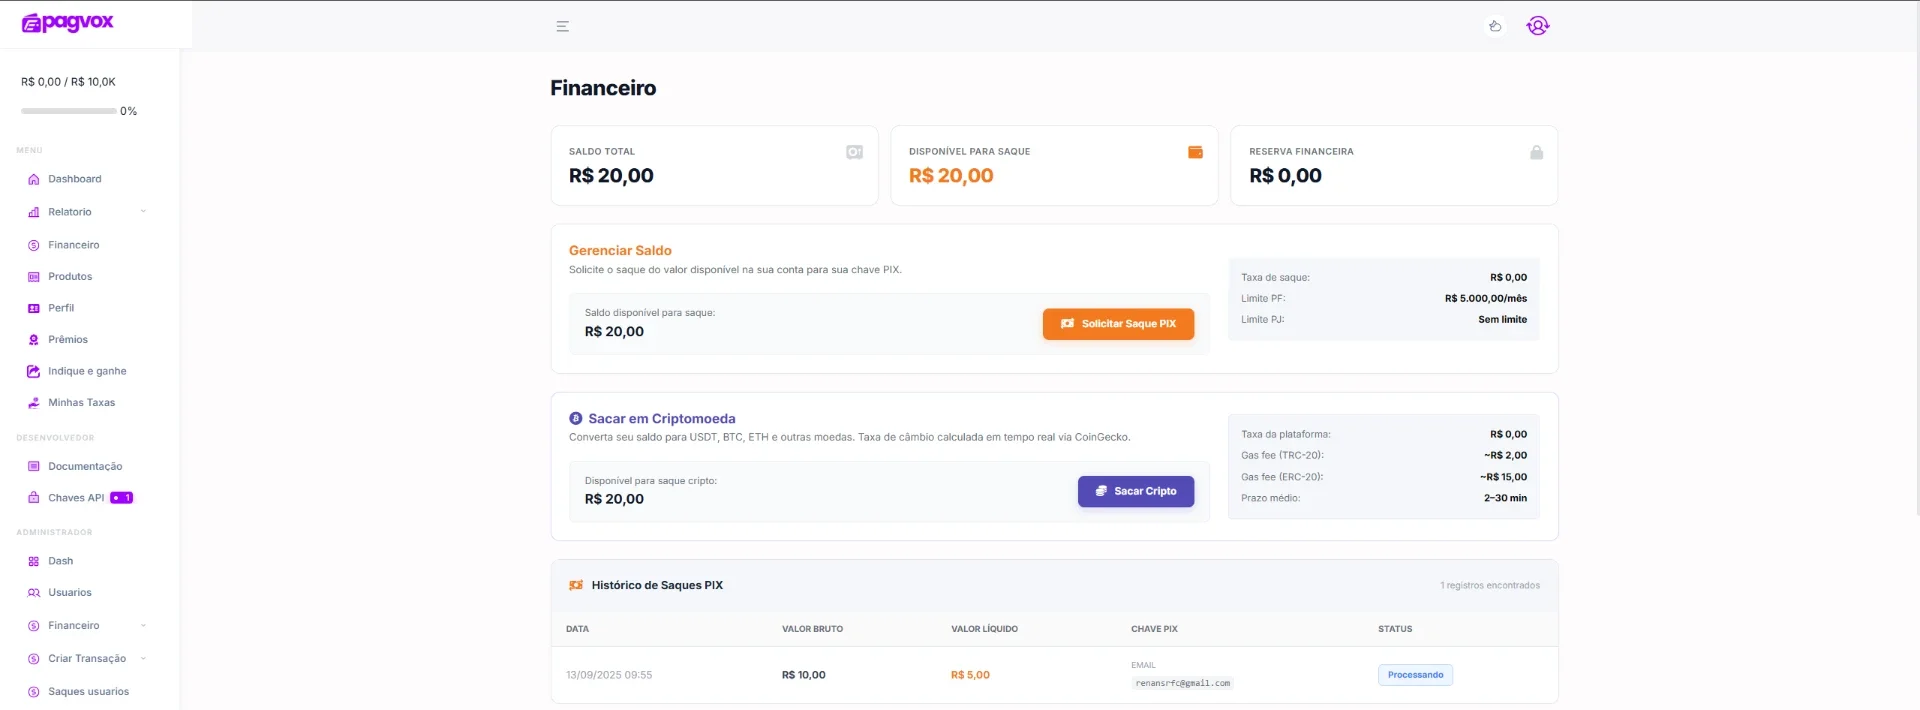Click the Financeiro icon in Menu section

[x=34, y=245]
